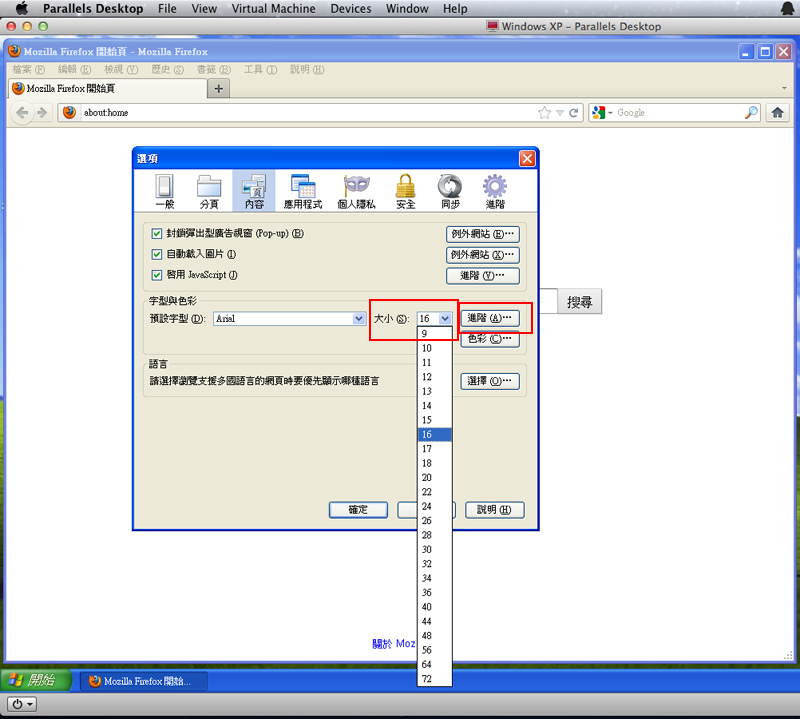Click the 說明 (Help) button
Image resolution: width=800 pixels, height=719 pixels.
coord(494,509)
